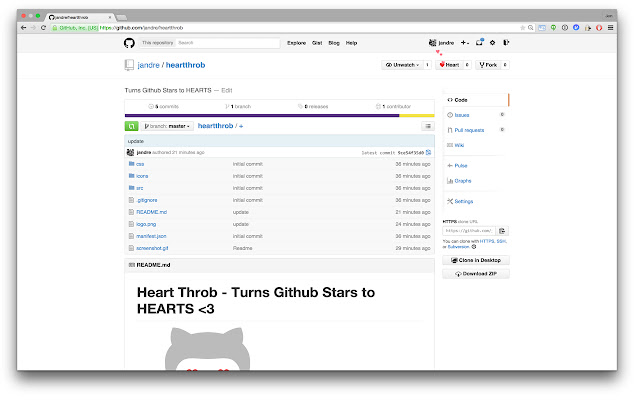Open a new browser tab
This screenshot has height=400, width=640.
click(121, 18)
